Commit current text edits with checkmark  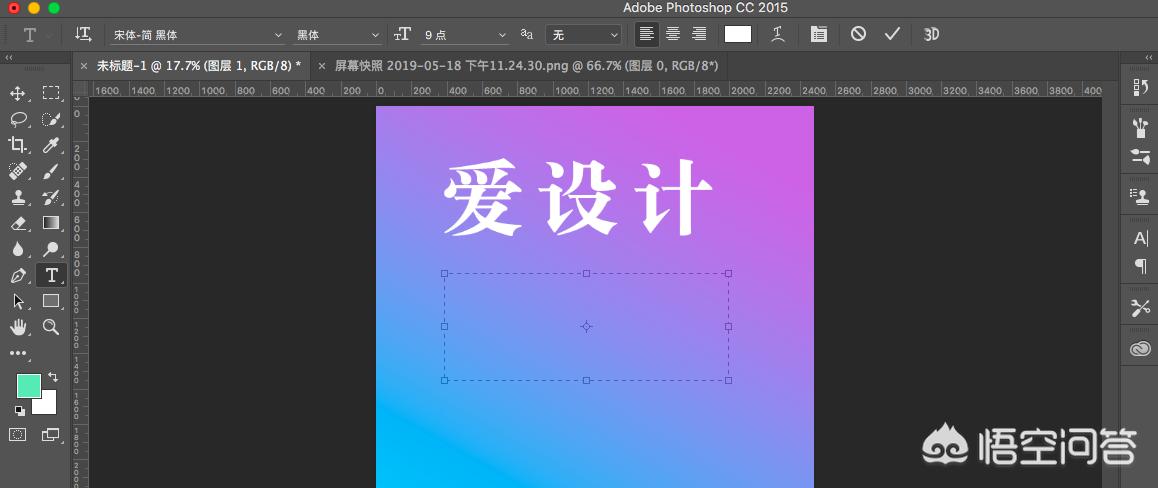click(x=892, y=34)
